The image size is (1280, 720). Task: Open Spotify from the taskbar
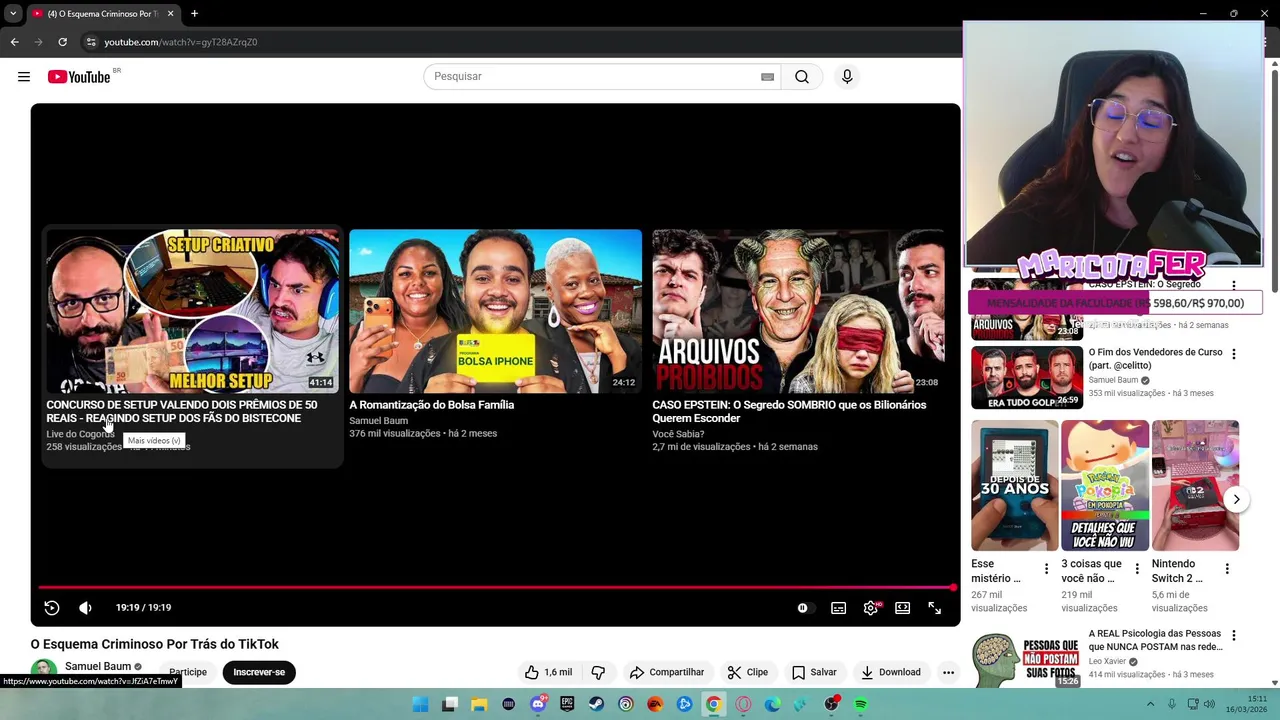[x=861, y=704]
